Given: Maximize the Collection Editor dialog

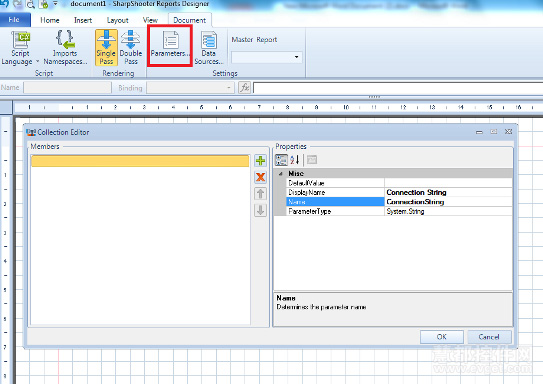Looking at the screenshot, I should coord(493,132).
